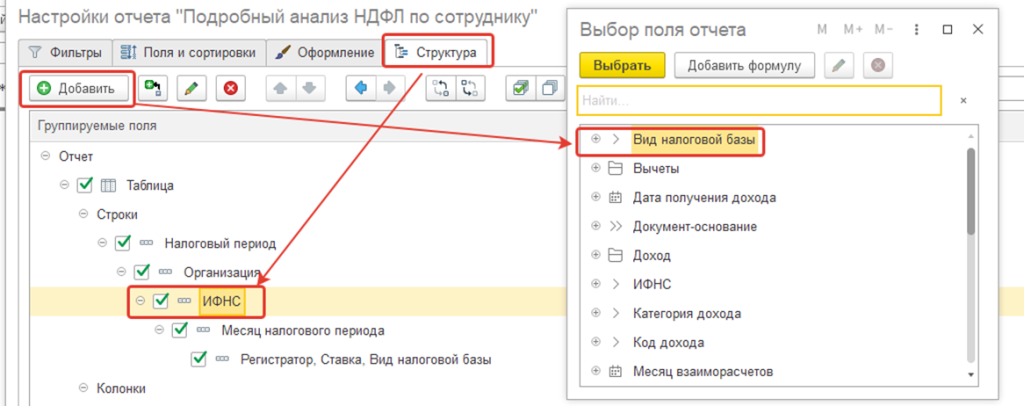Expand the Код дохода field in the dialog
The image size is (1024, 406).
(595, 343)
